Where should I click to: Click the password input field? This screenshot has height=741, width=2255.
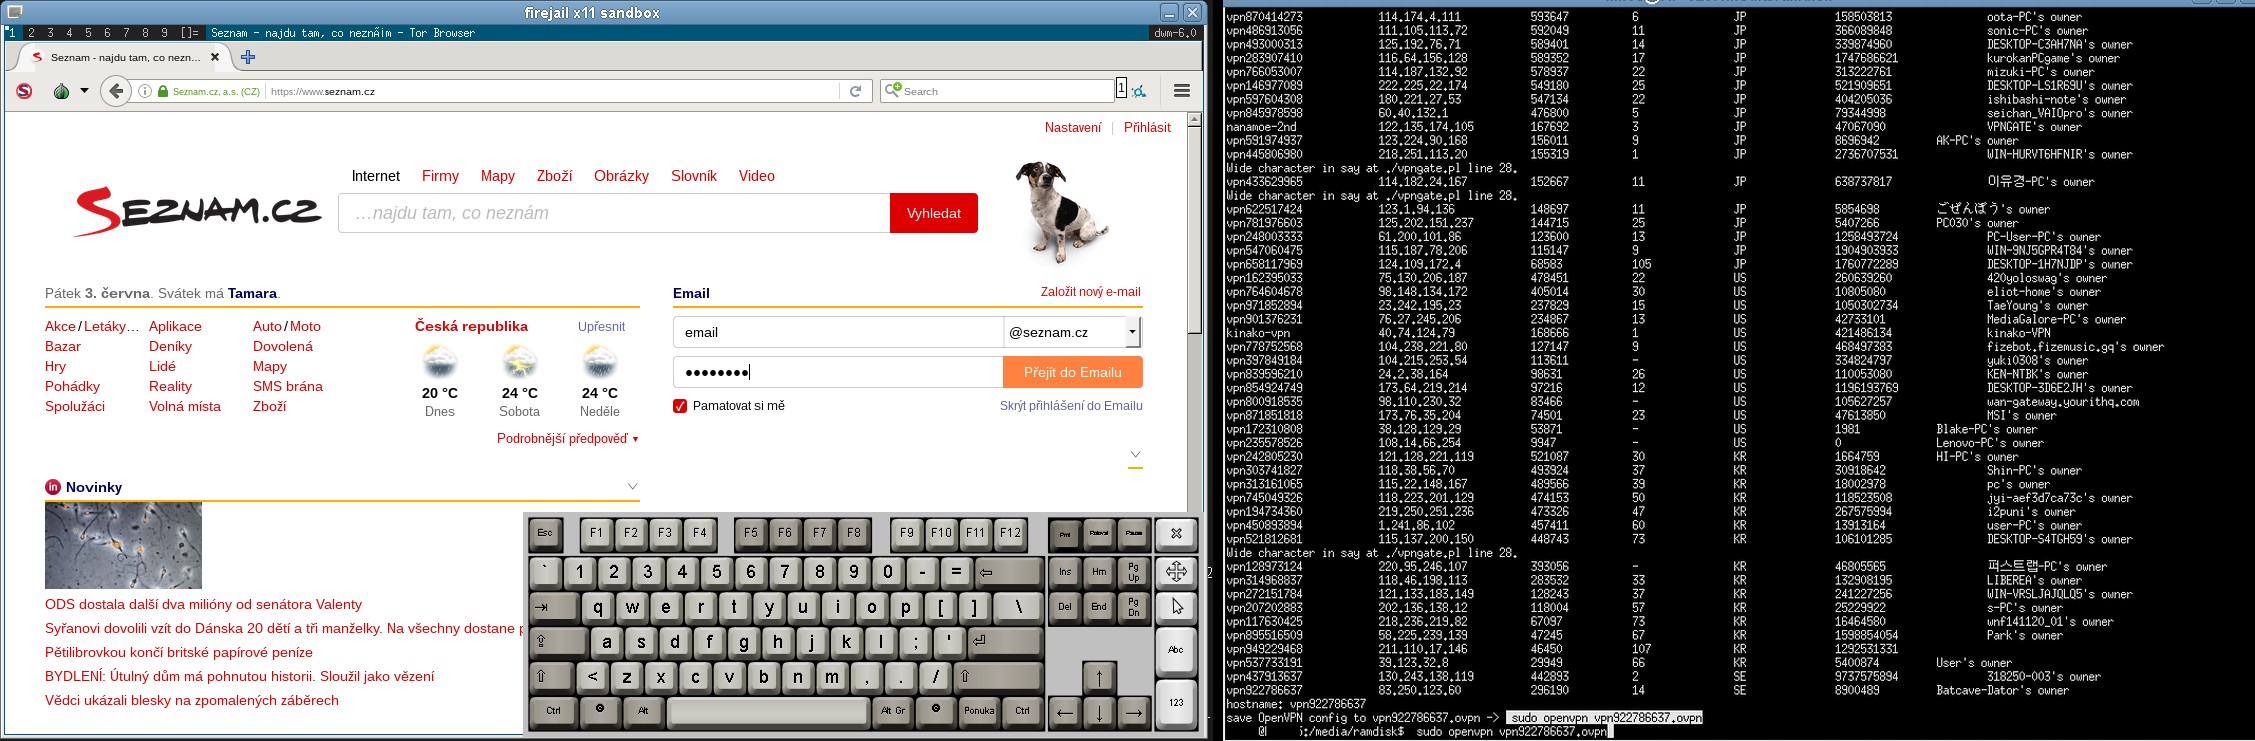point(838,372)
